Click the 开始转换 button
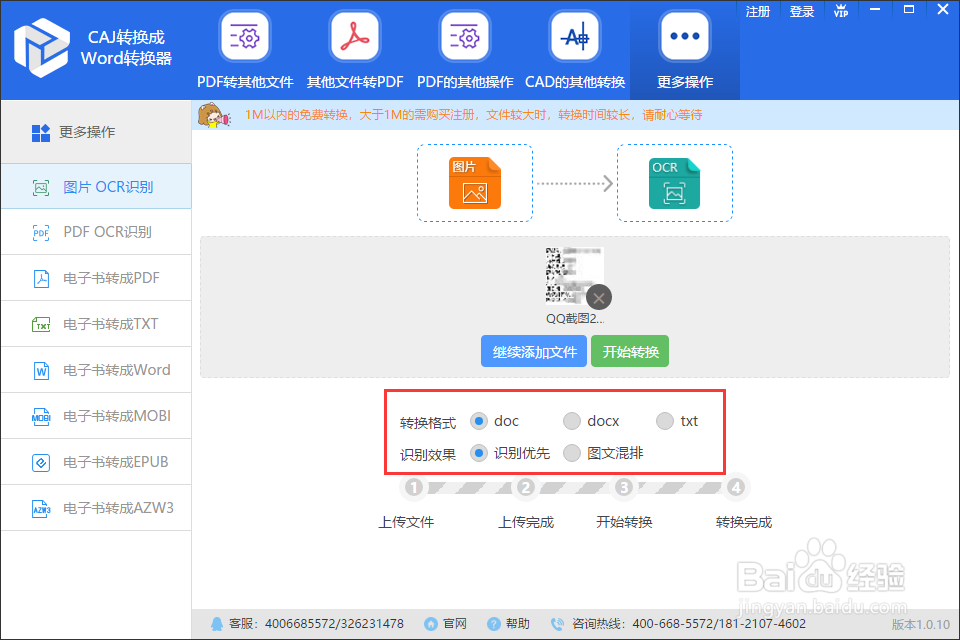The image size is (960, 640). (630, 351)
